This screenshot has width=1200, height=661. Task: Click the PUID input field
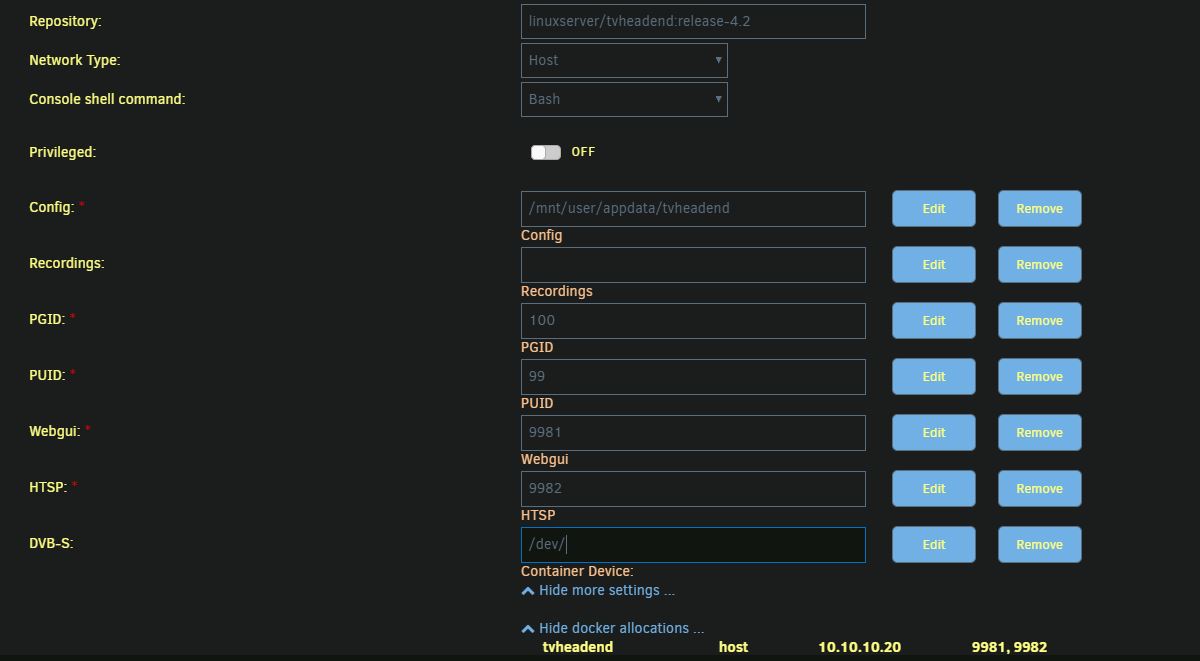pyautogui.click(x=693, y=376)
